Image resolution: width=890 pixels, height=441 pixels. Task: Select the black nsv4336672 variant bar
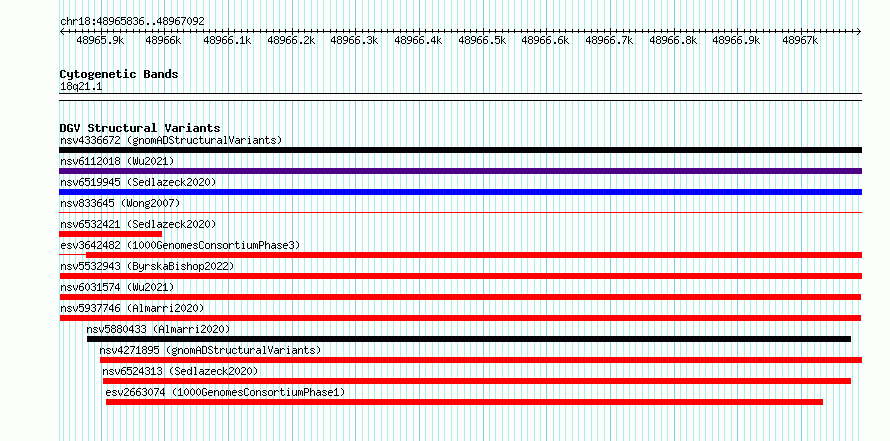[x=460, y=150]
